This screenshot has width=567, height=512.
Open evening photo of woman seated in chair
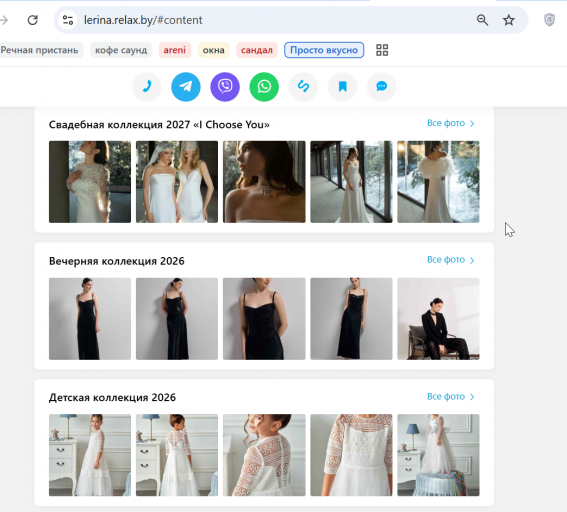coord(438,319)
